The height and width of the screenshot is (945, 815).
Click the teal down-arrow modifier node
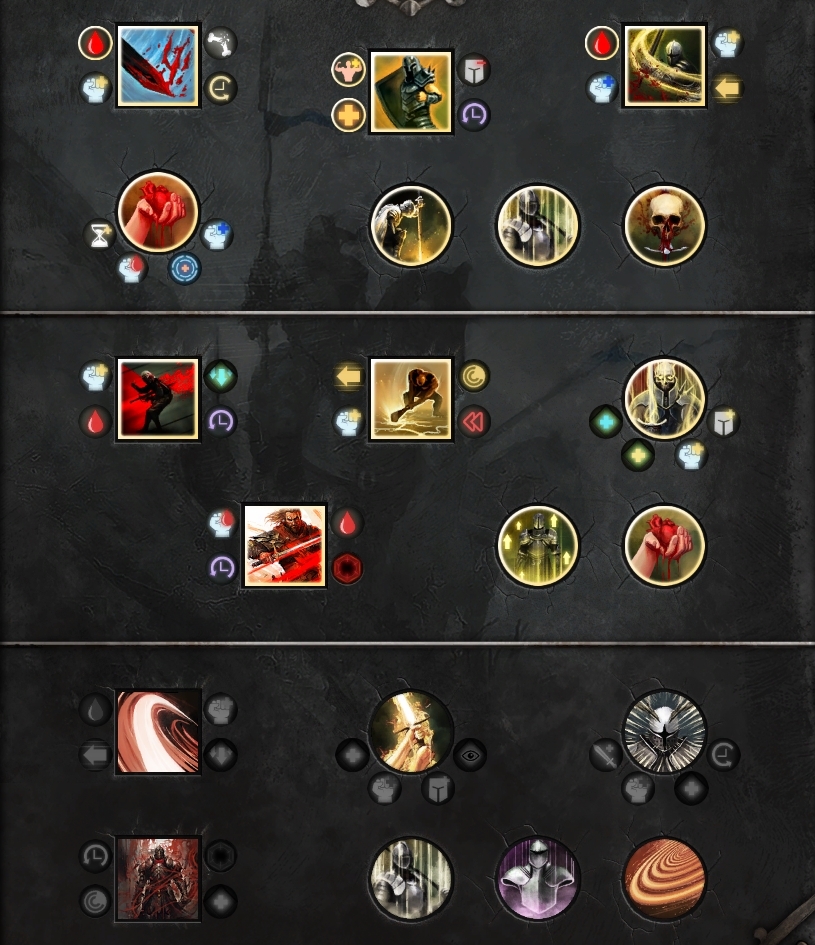[221, 376]
